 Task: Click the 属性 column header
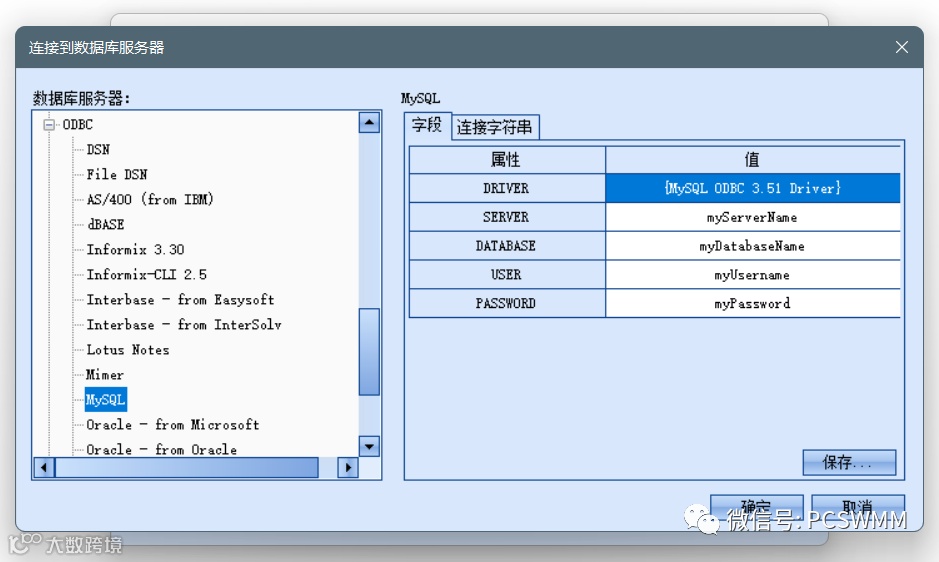[x=507, y=159]
